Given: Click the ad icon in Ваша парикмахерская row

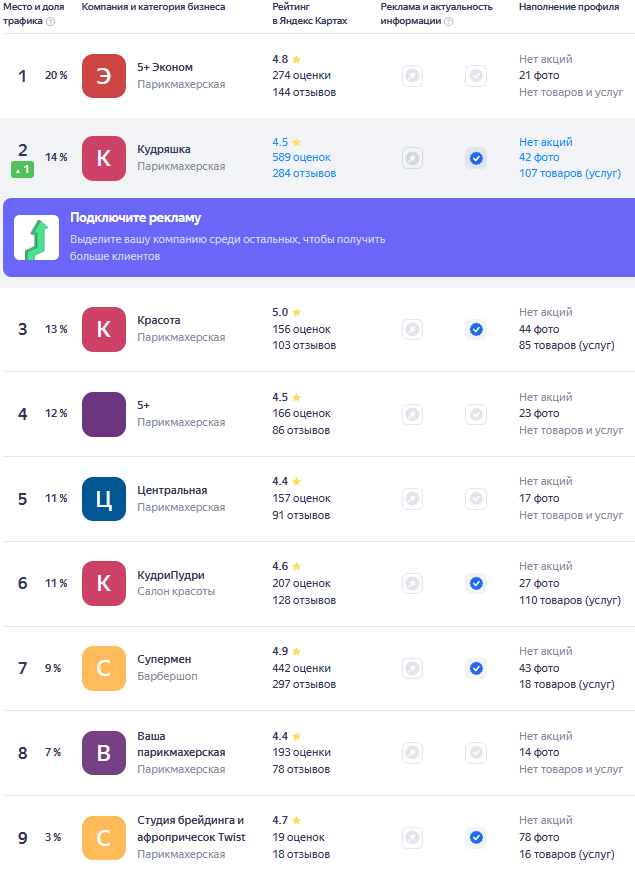Looking at the screenshot, I should [x=412, y=753].
